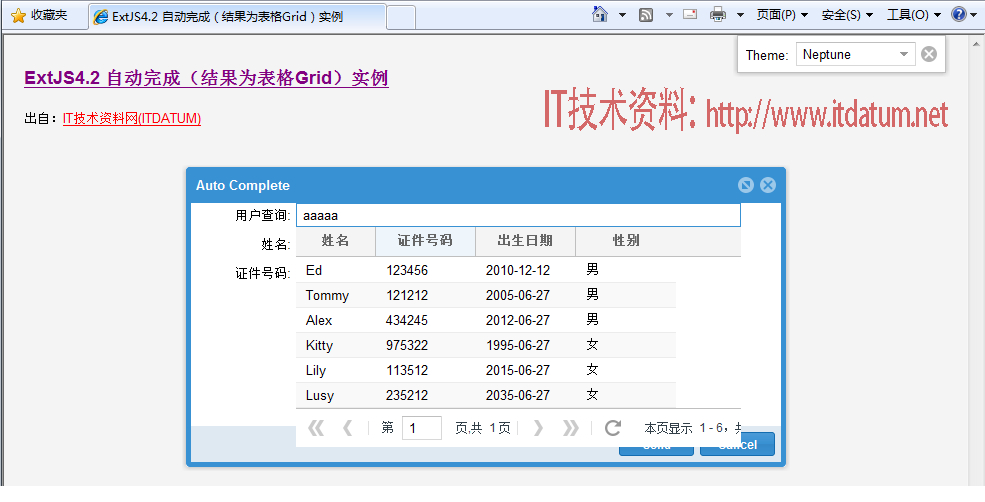Screen dimensions: 985x502
Task: Expand the Print dropdown arrow
Action: tap(740, 15)
